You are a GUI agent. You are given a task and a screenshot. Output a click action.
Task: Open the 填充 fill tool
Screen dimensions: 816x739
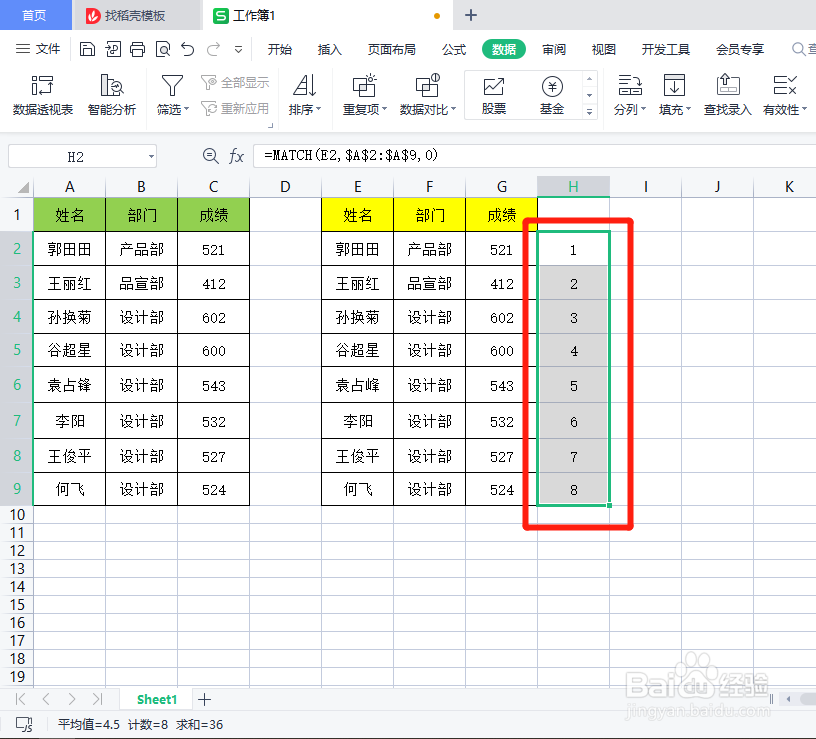point(673,95)
